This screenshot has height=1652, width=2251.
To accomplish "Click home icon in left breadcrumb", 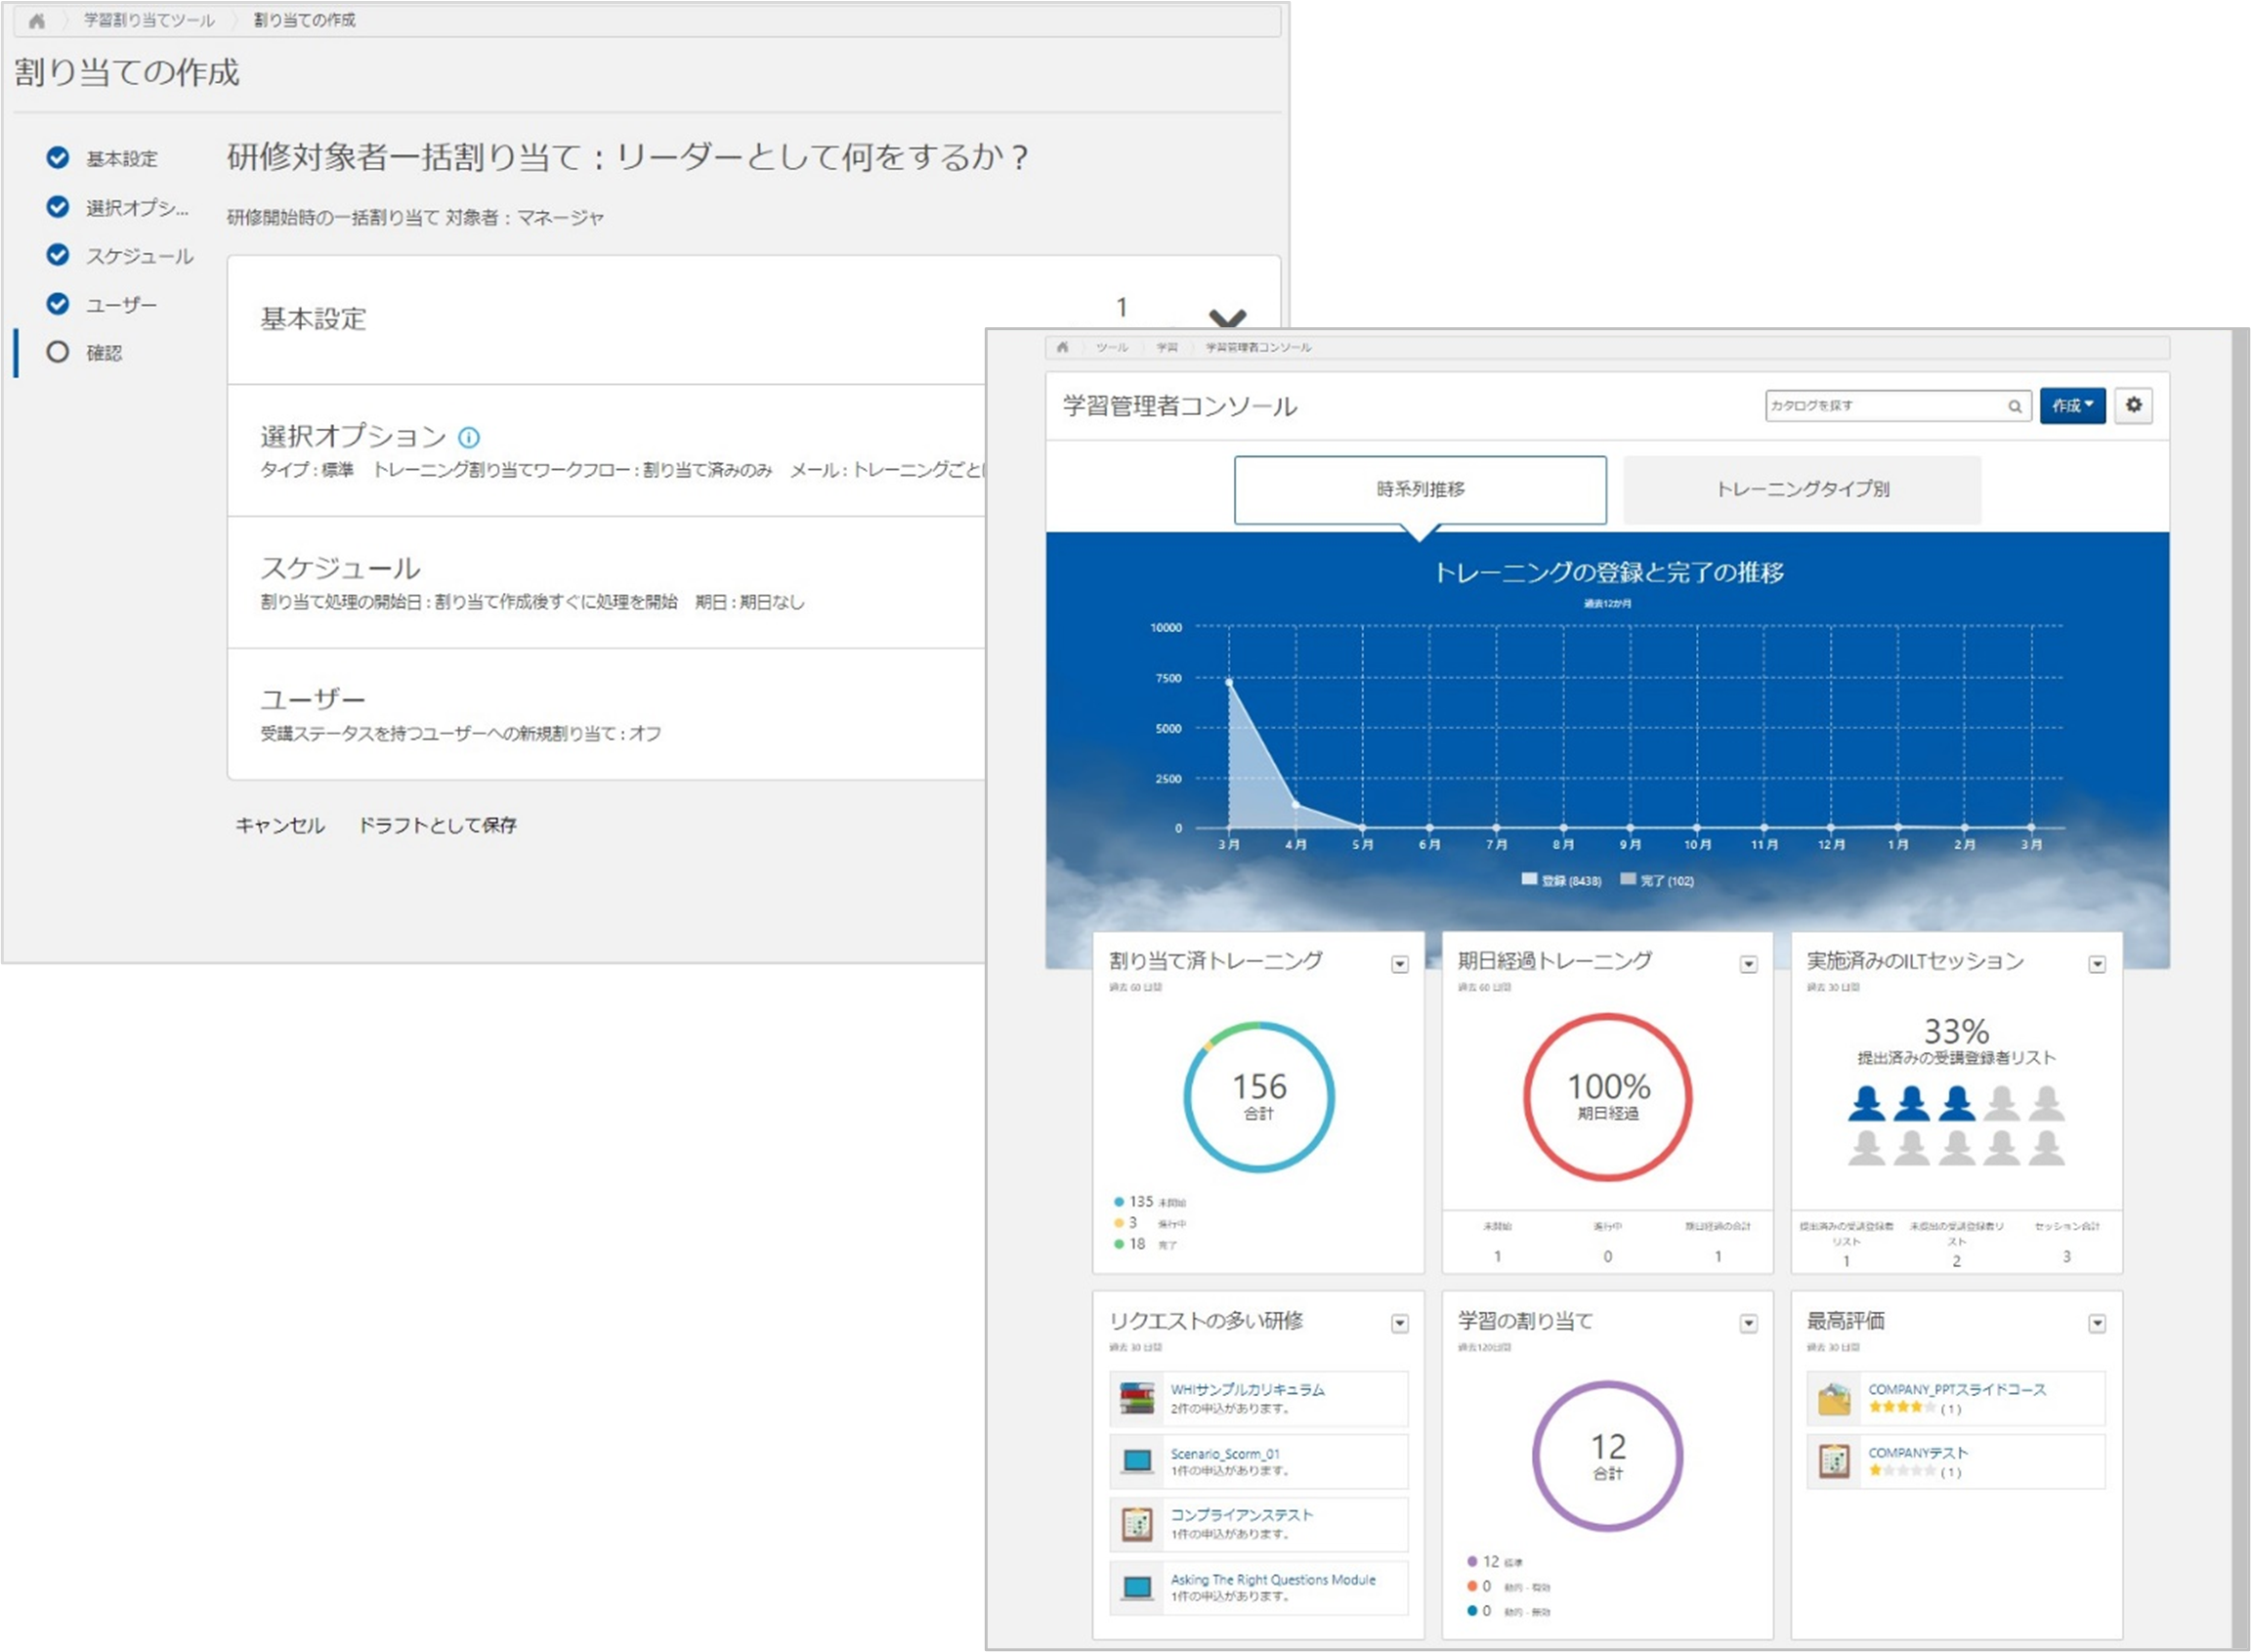I will (37, 21).
